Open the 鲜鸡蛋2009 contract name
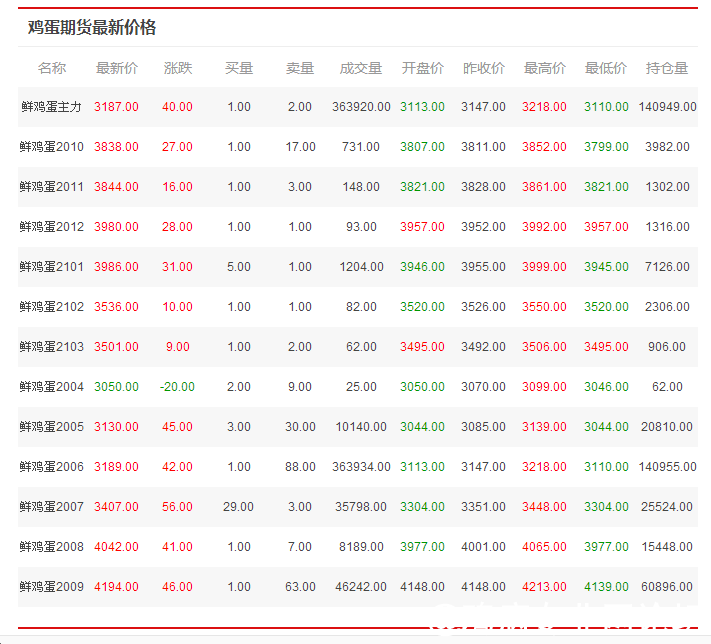The image size is (711, 644). pos(52,587)
